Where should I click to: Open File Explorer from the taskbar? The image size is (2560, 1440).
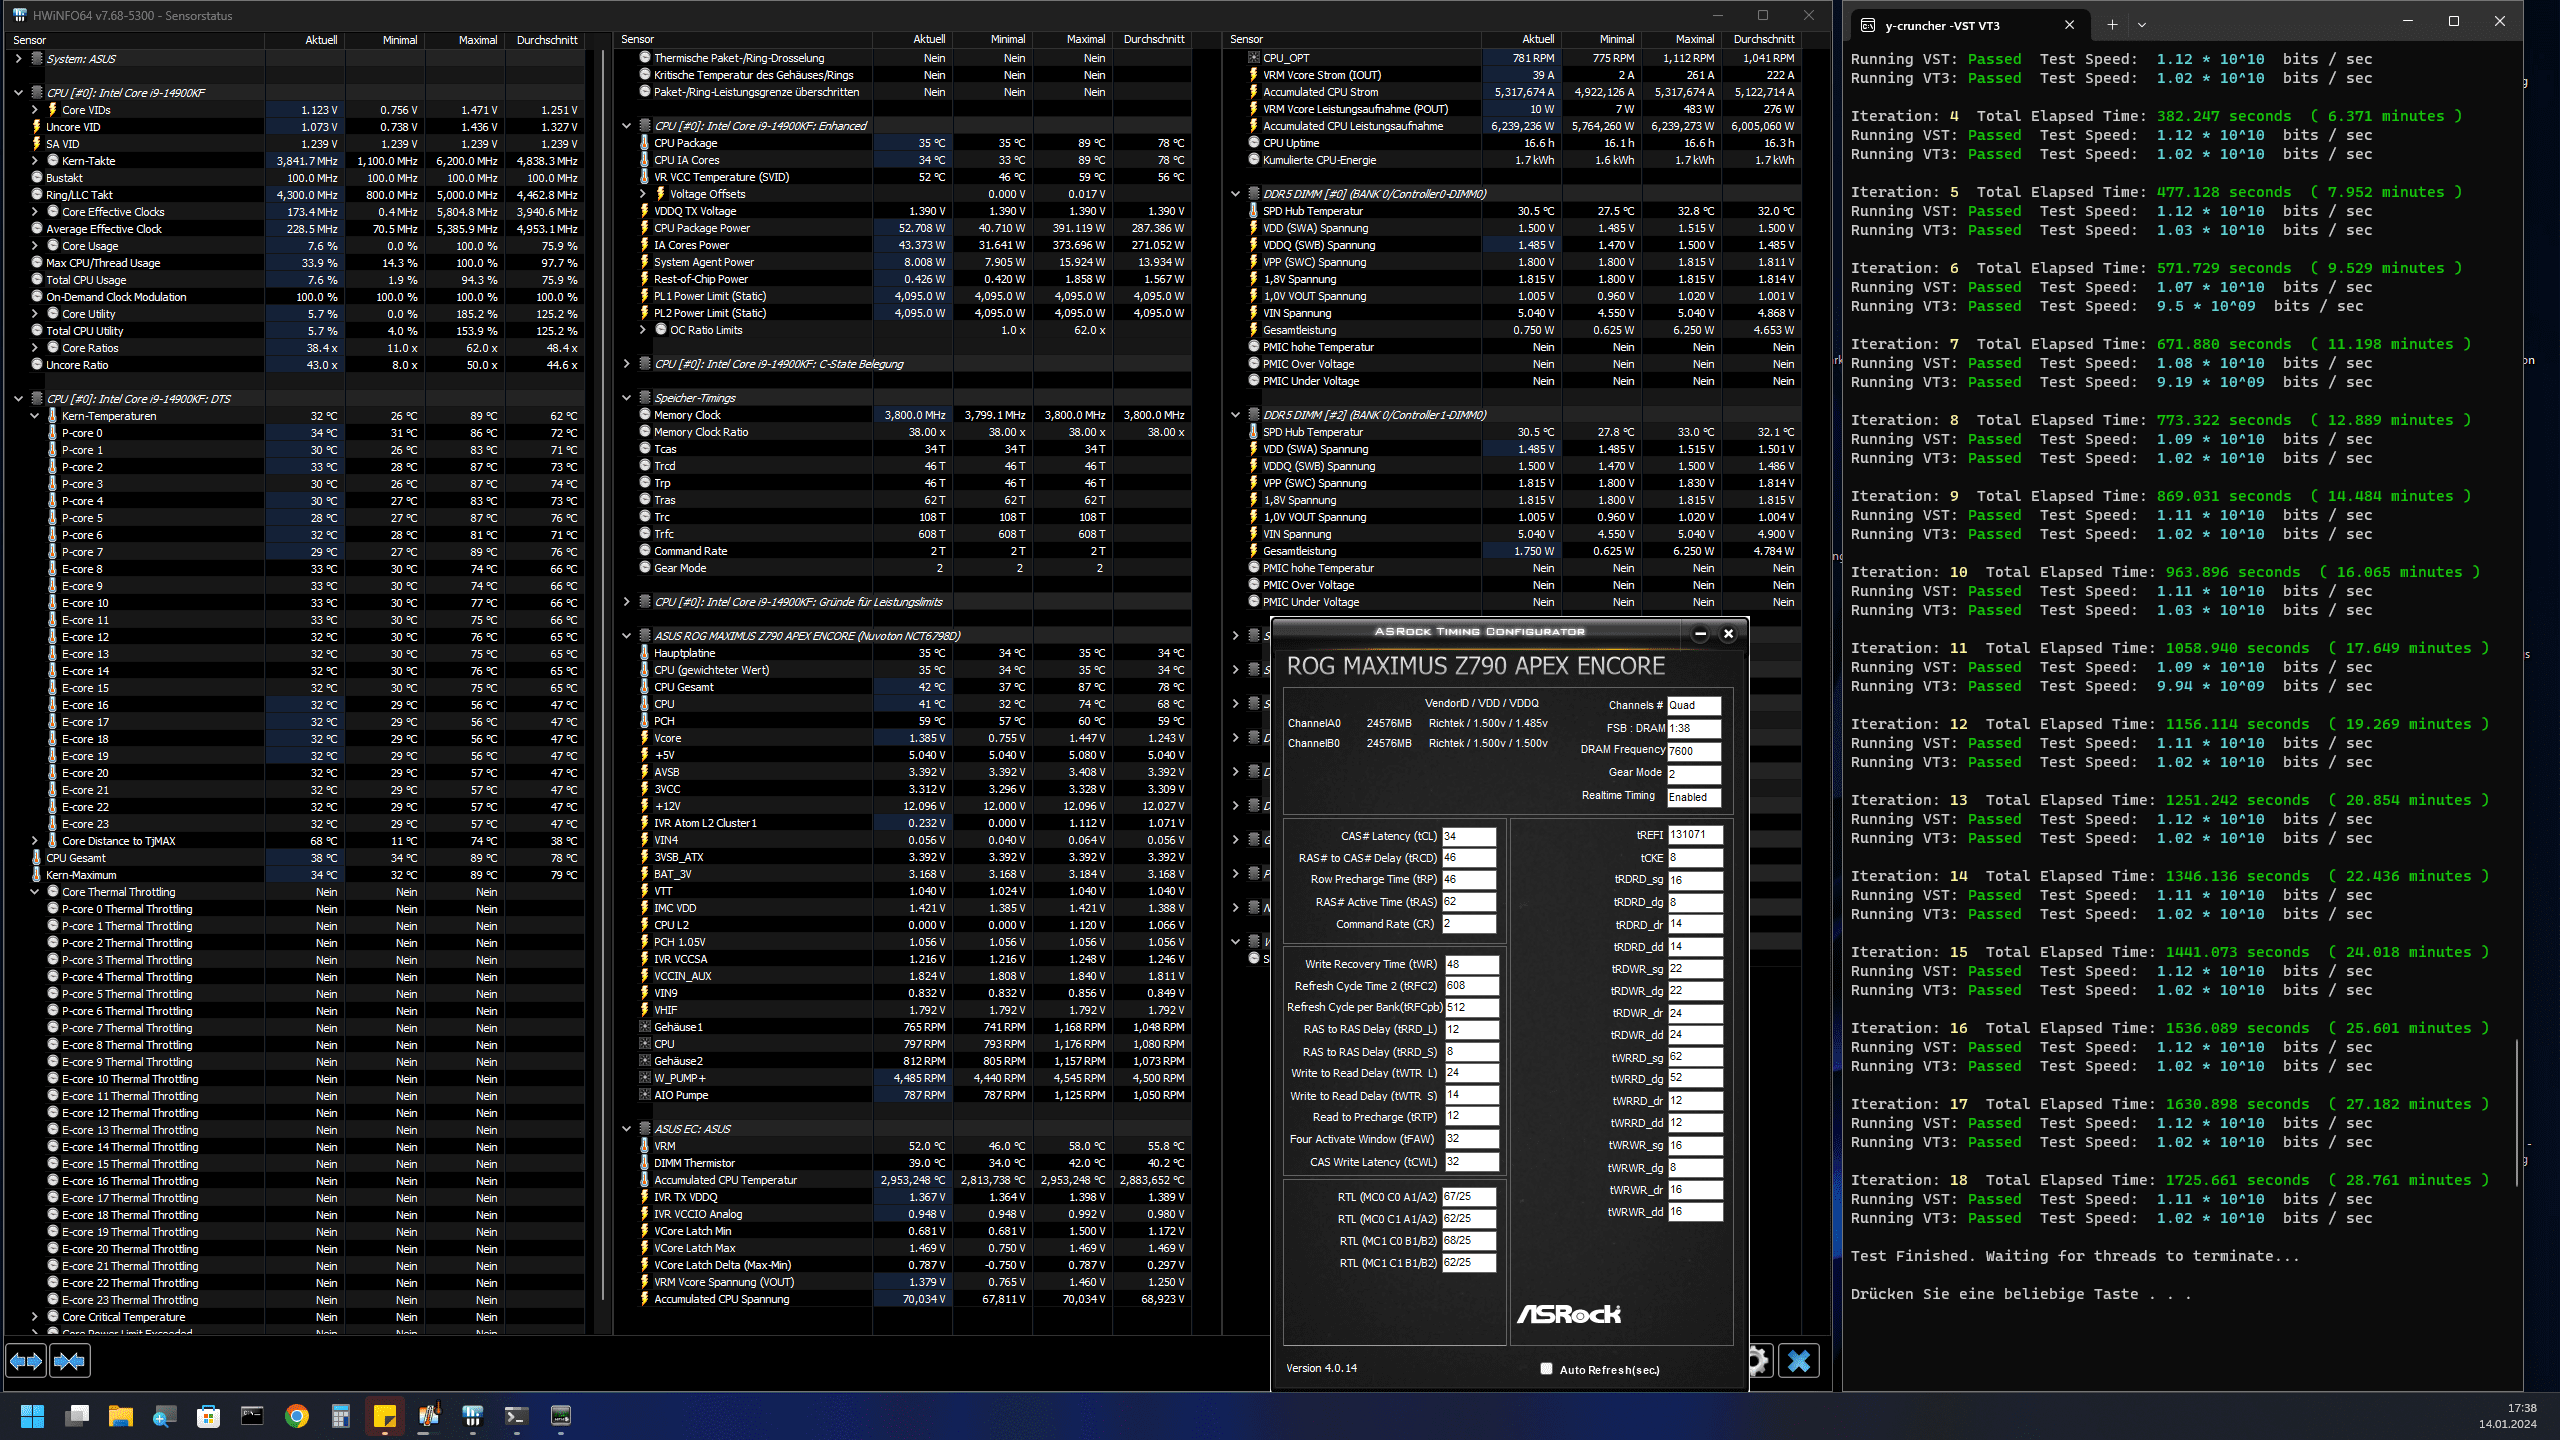pos(121,1416)
